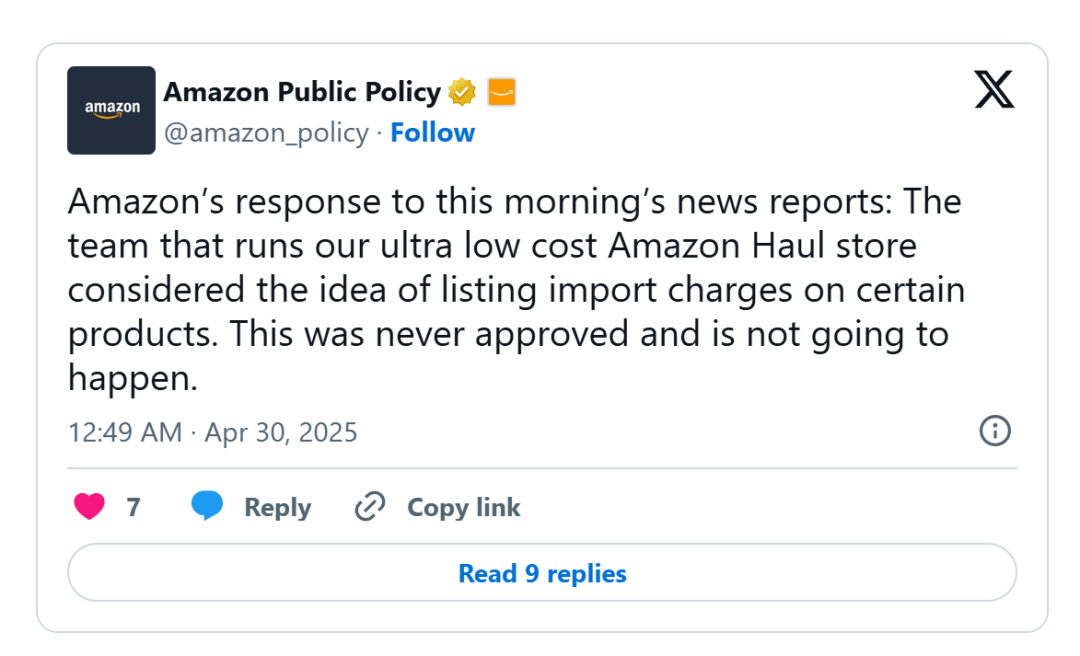Open the Amazon Public Policy display name
Viewport: 1080px width, 656px height.
coord(302,92)
